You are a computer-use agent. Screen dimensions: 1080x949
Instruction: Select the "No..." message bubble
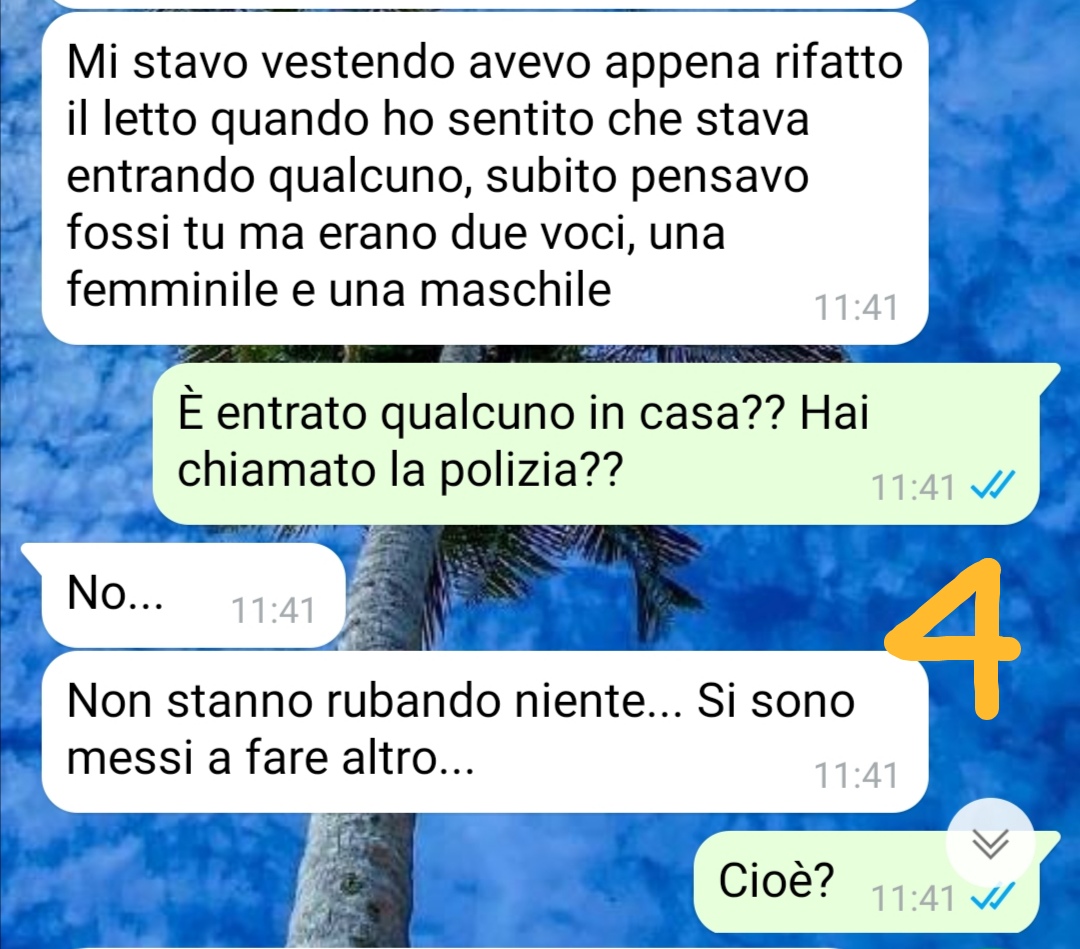193,595
